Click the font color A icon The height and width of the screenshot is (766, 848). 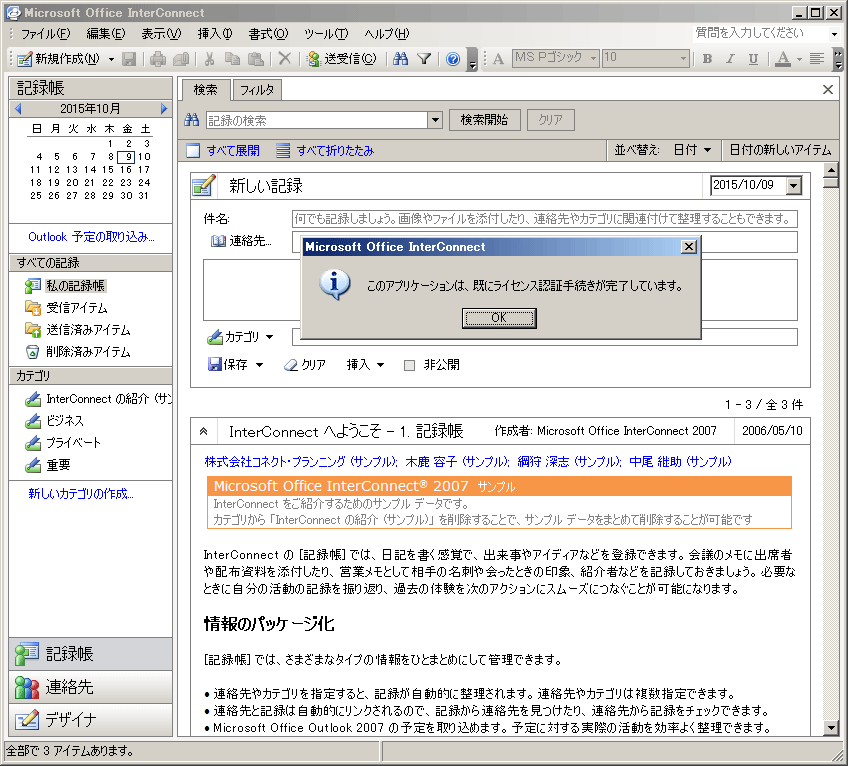(783, 58)
